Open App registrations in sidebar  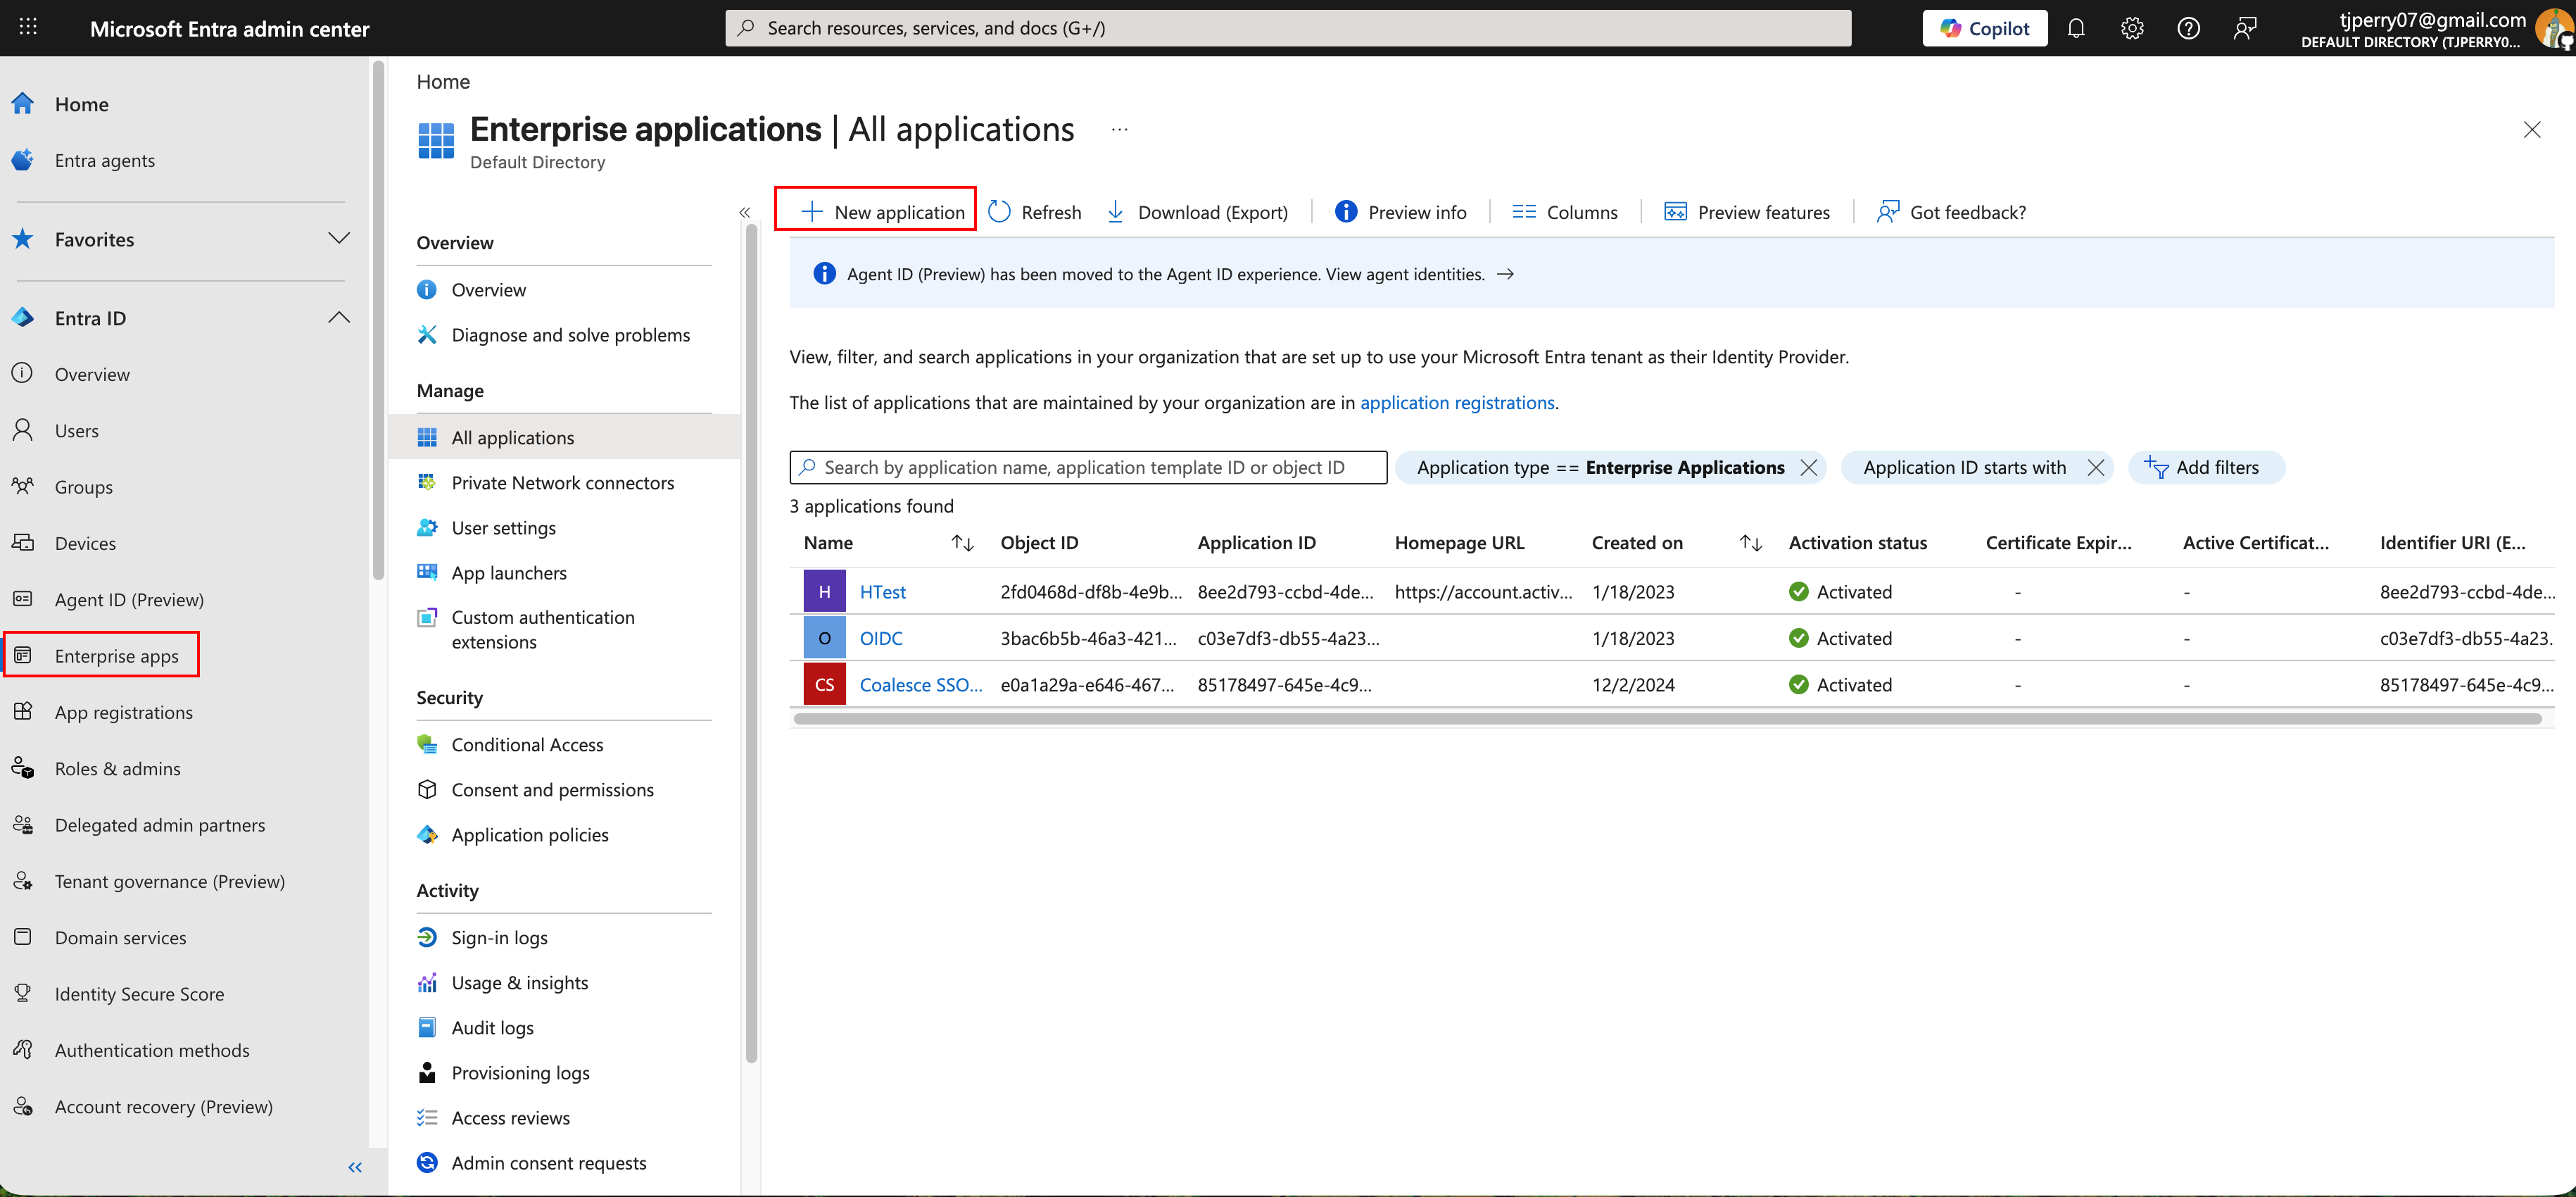(x=123, y=712)
